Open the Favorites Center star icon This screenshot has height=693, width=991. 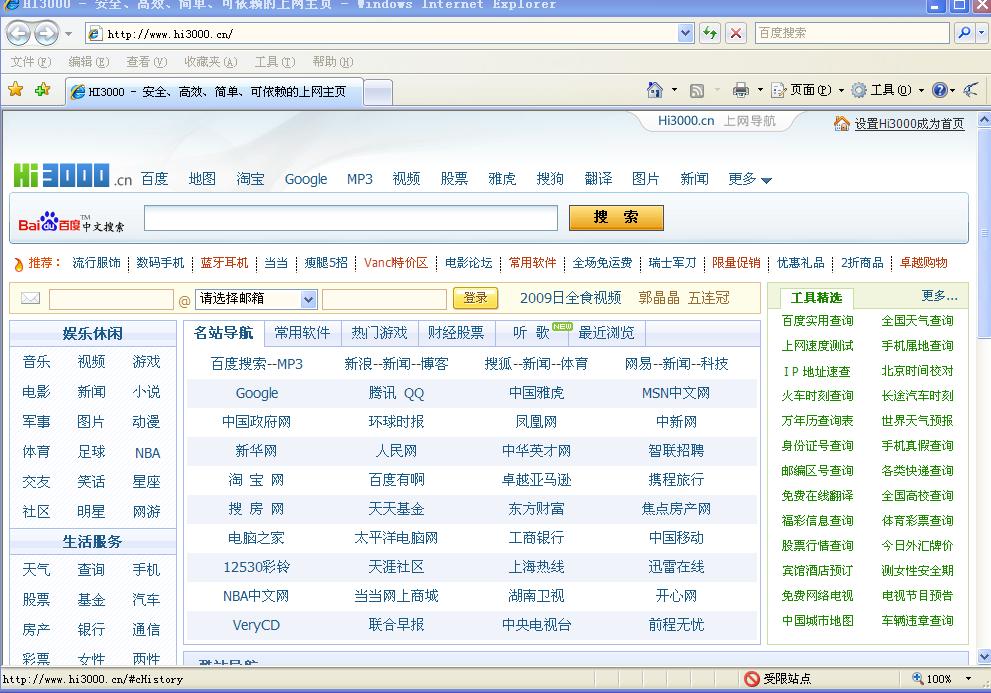[16, 90]
